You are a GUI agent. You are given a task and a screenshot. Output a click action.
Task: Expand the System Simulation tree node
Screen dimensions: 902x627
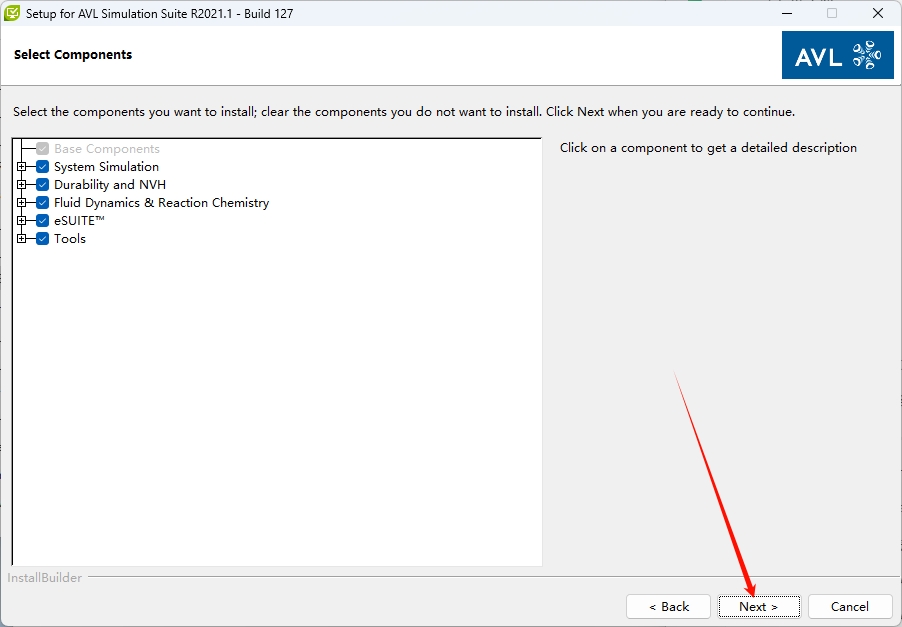tap(22, 167)
